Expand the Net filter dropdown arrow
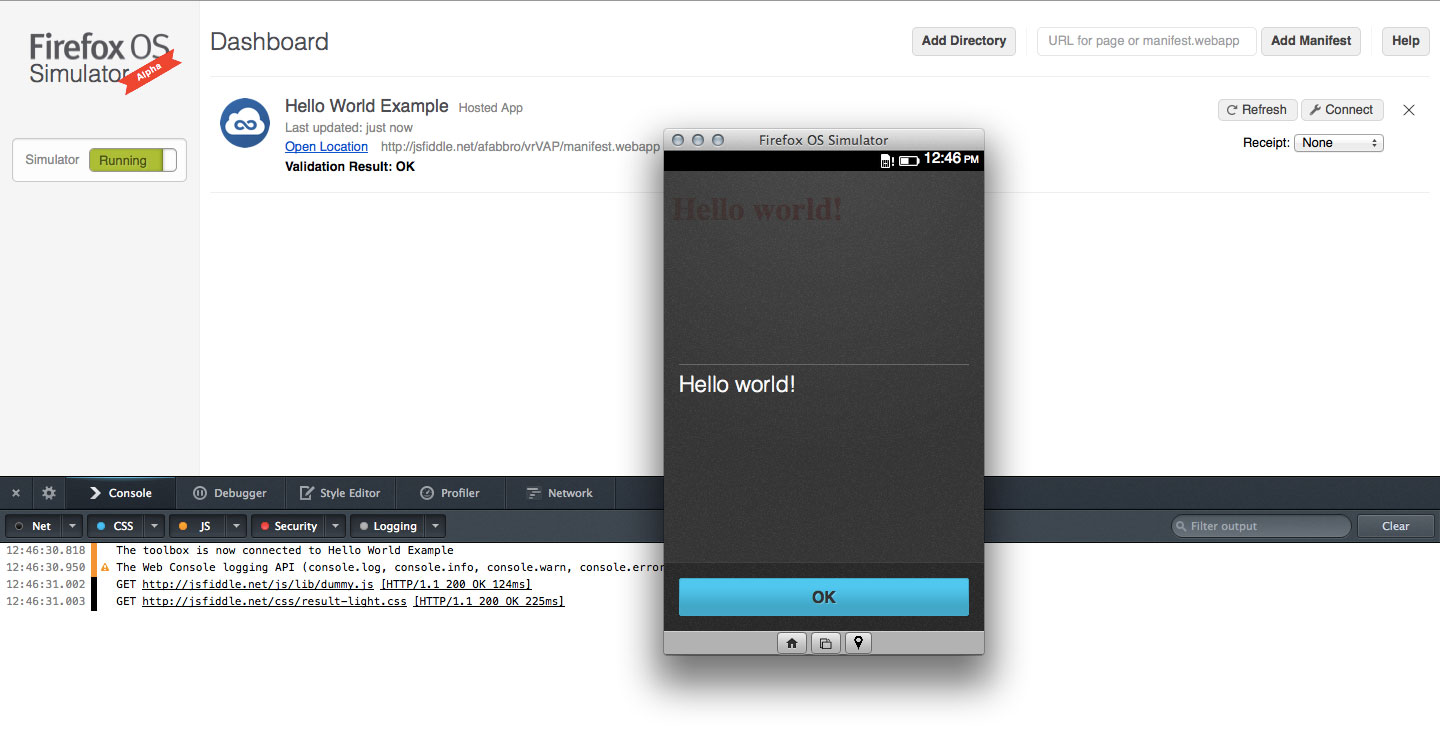Screen dimensions: 1440x755 pyautogui.click(x=72, y=526)
